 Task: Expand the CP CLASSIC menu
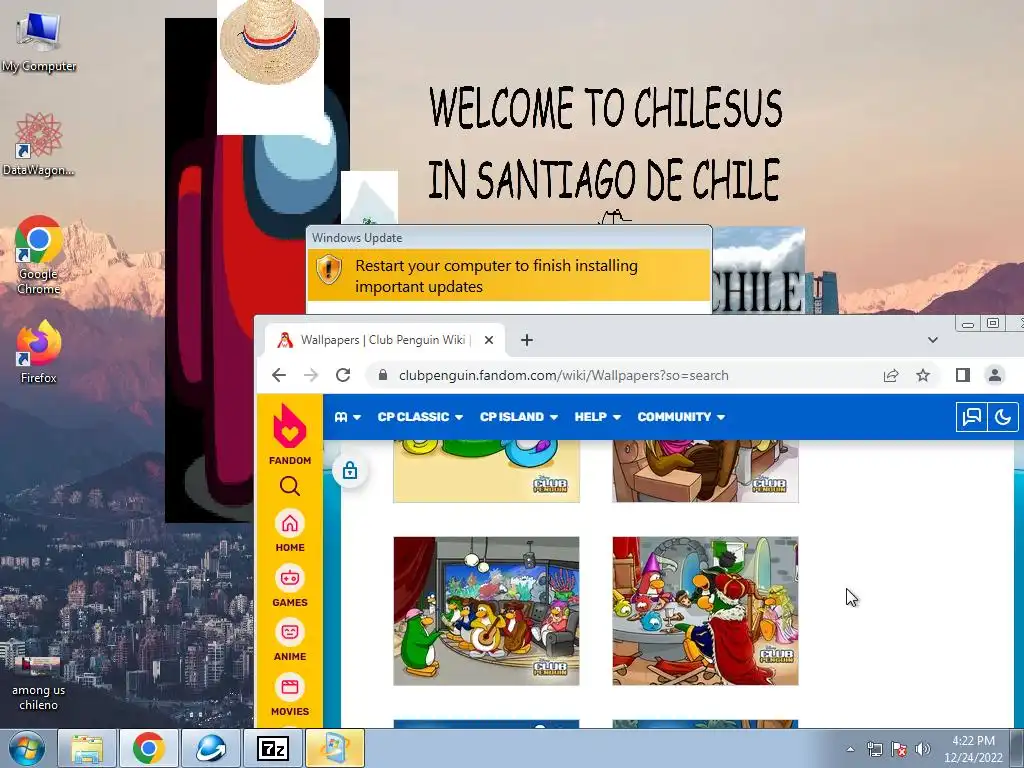point(420,417)
